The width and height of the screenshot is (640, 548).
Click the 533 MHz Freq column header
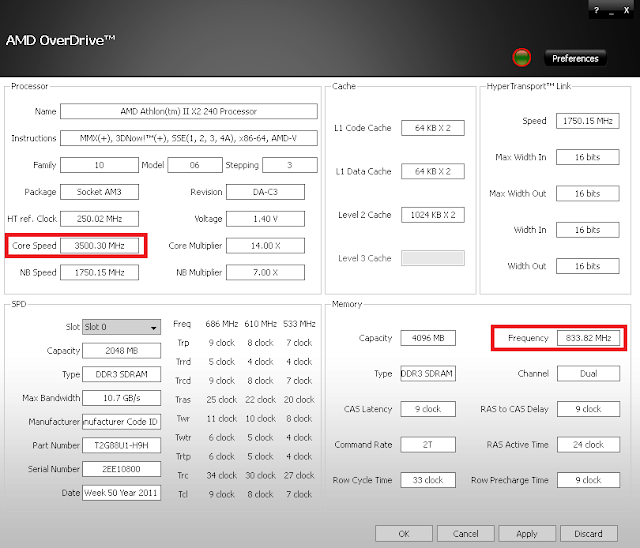pos(299,324)
